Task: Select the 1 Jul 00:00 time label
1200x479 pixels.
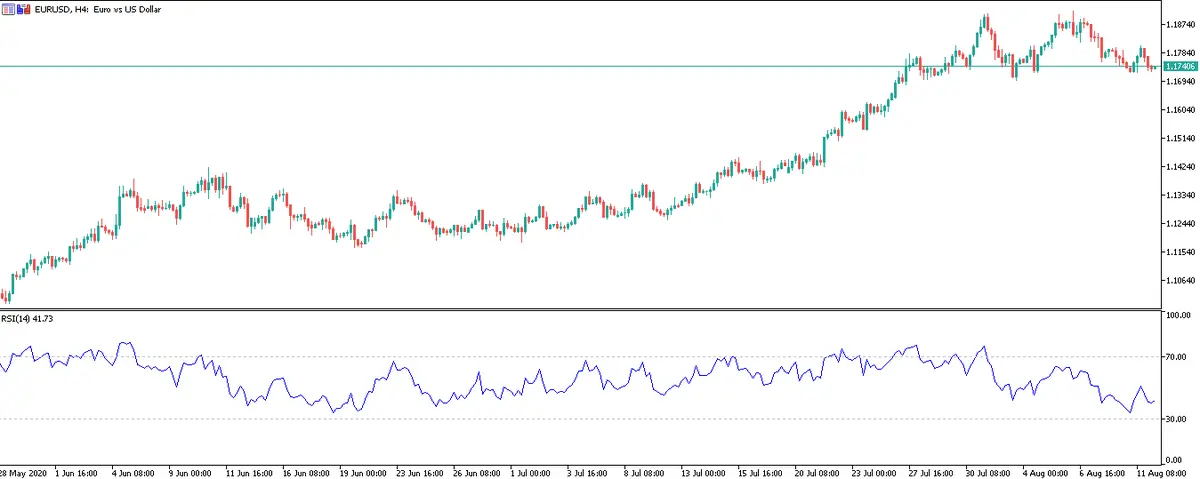Action: point(529,471)
